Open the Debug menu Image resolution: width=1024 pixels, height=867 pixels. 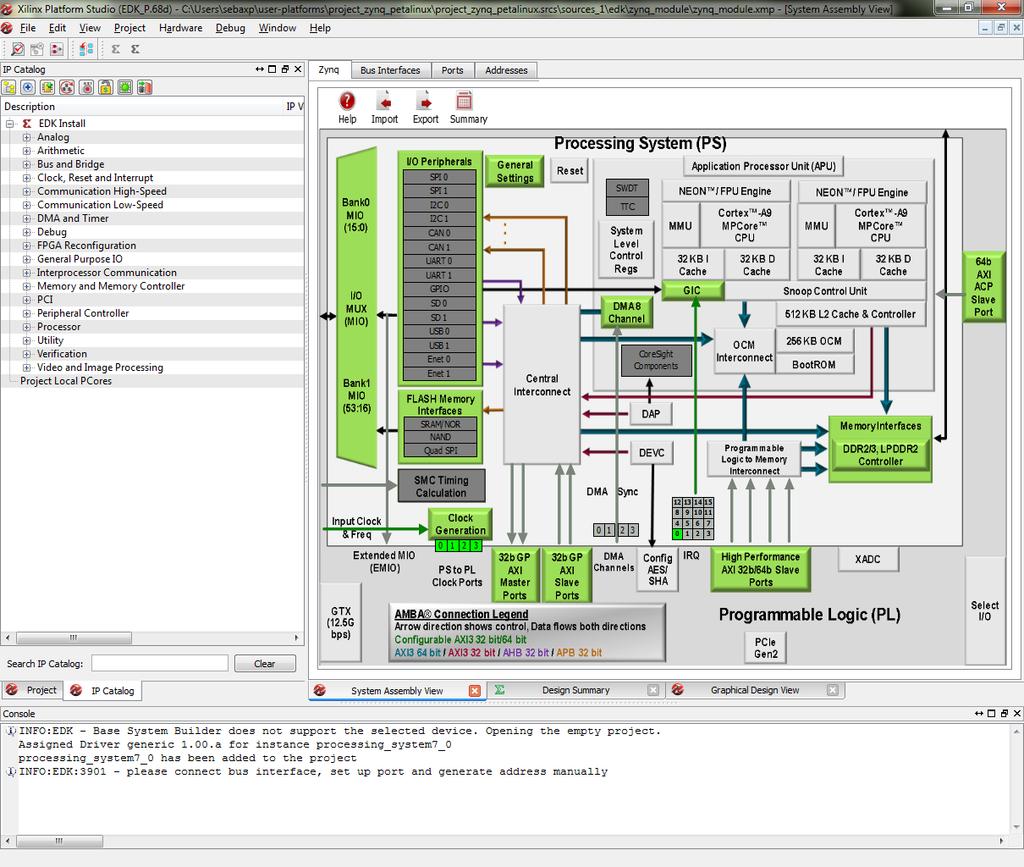[231, 28]
